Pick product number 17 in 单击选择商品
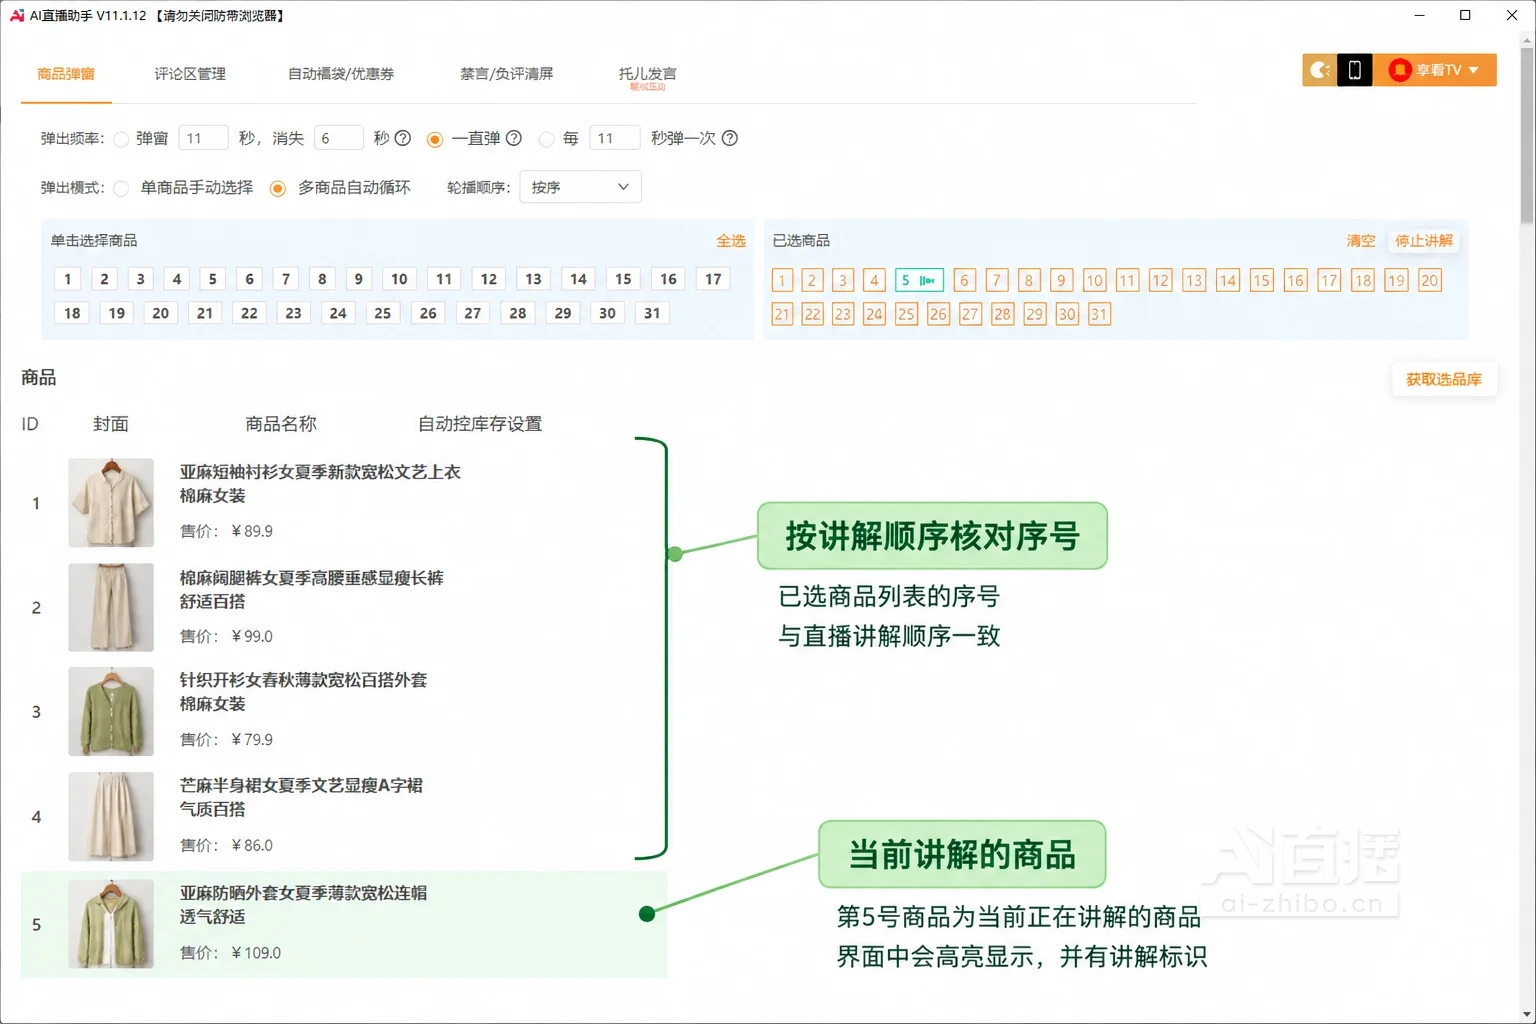This screenshot has height=1024, width=1536. (713, 279)
